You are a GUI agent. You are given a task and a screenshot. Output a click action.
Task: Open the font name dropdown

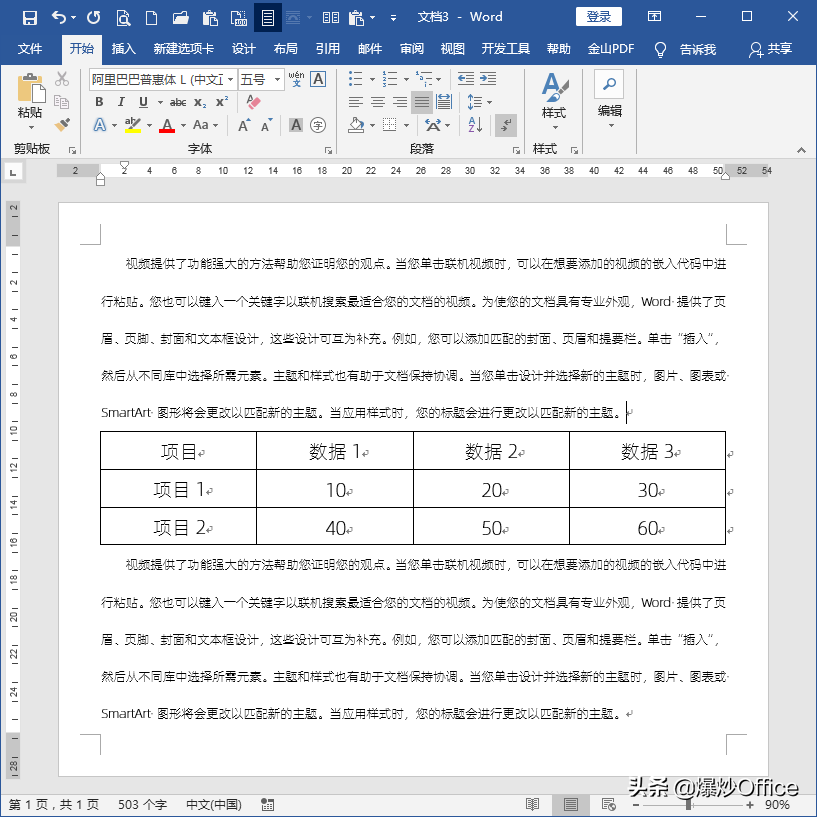point(230,80)
